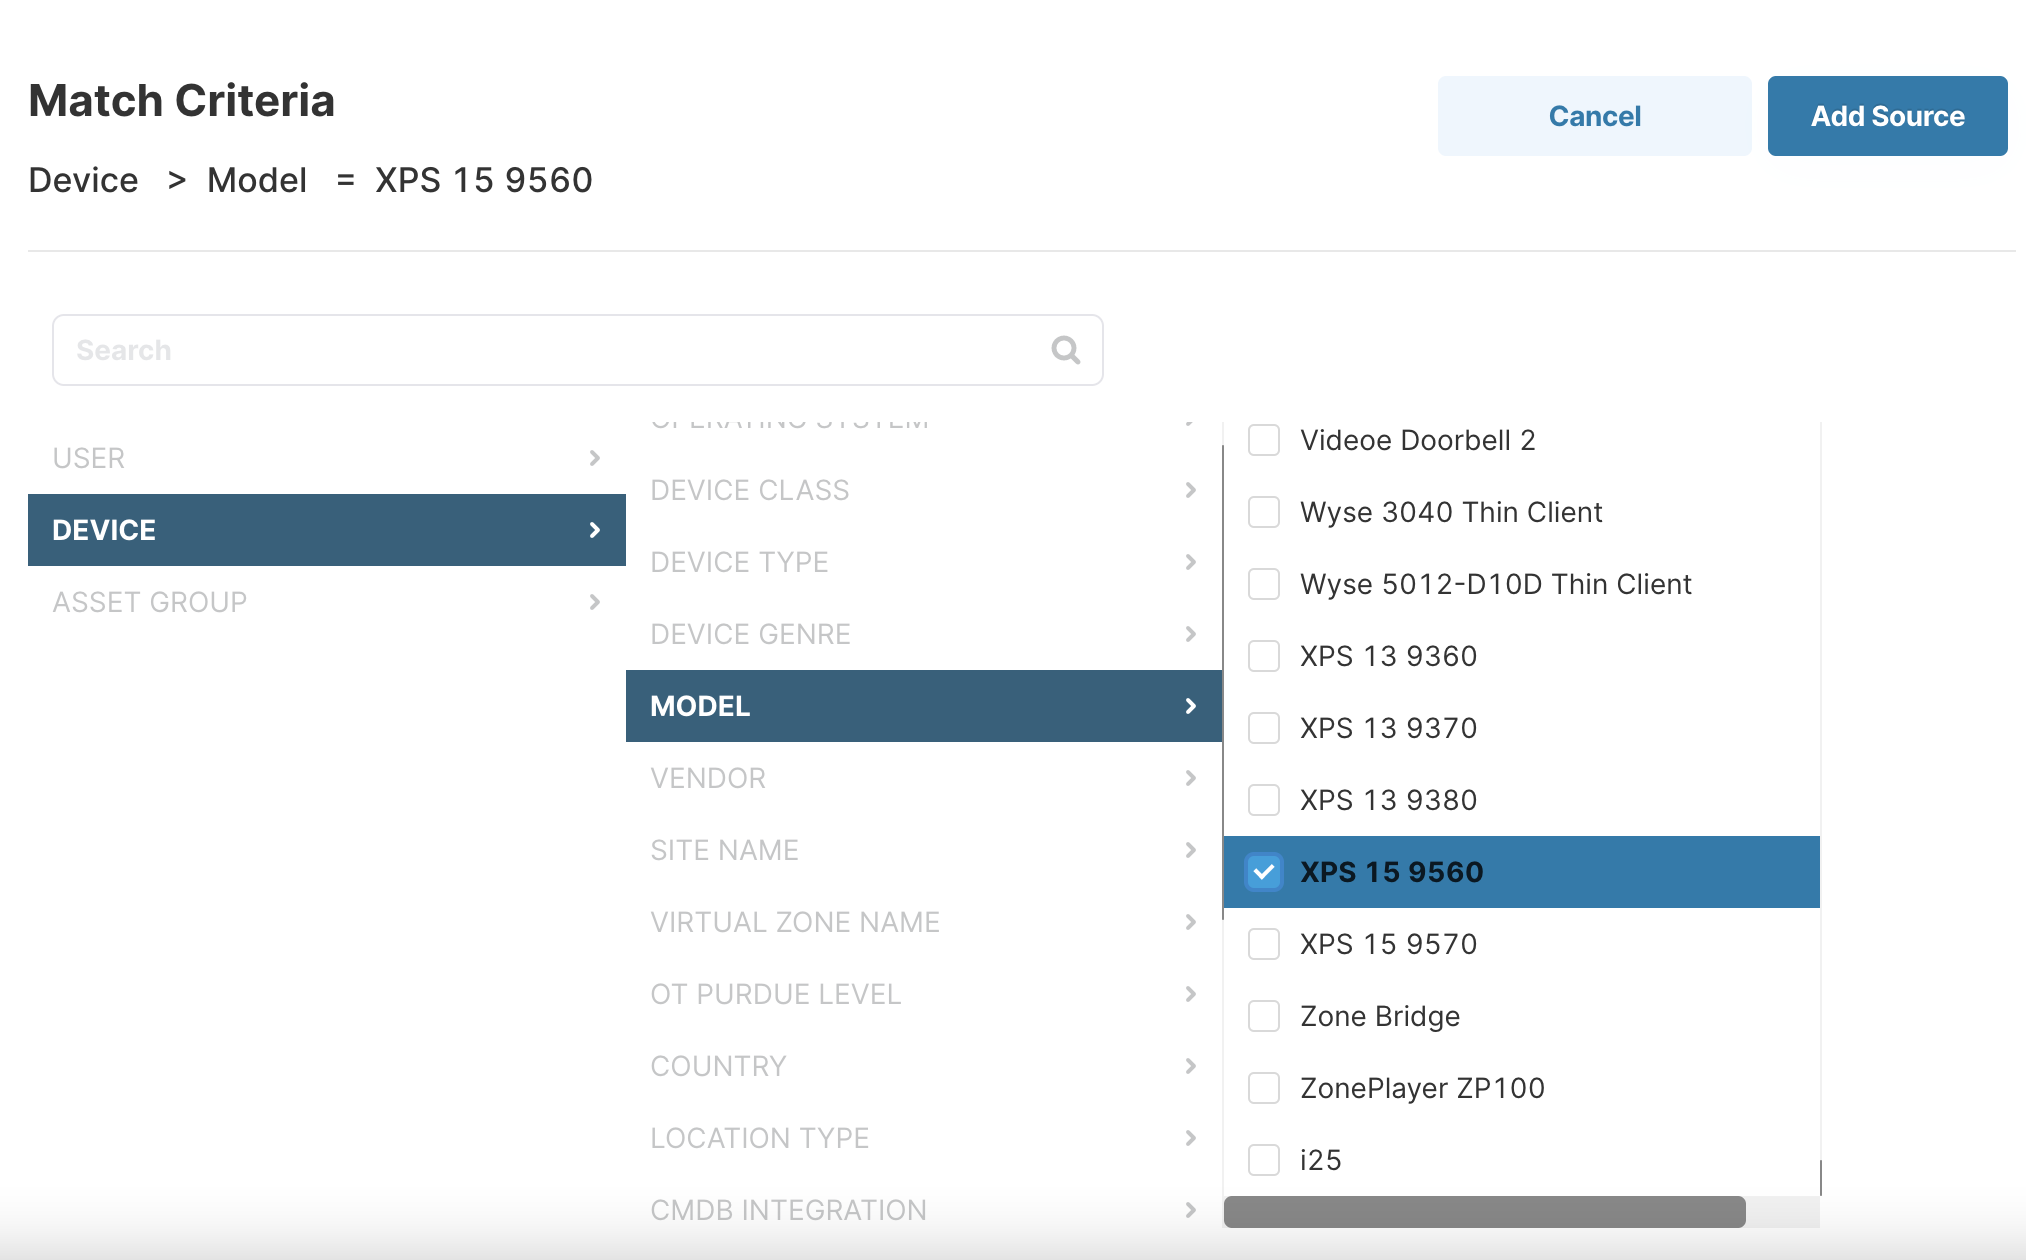The height and width of the screenshot is (1260, 2026).
Task: Select the DEVICE category
Action: pyautogui.click(x=326, y=530)
